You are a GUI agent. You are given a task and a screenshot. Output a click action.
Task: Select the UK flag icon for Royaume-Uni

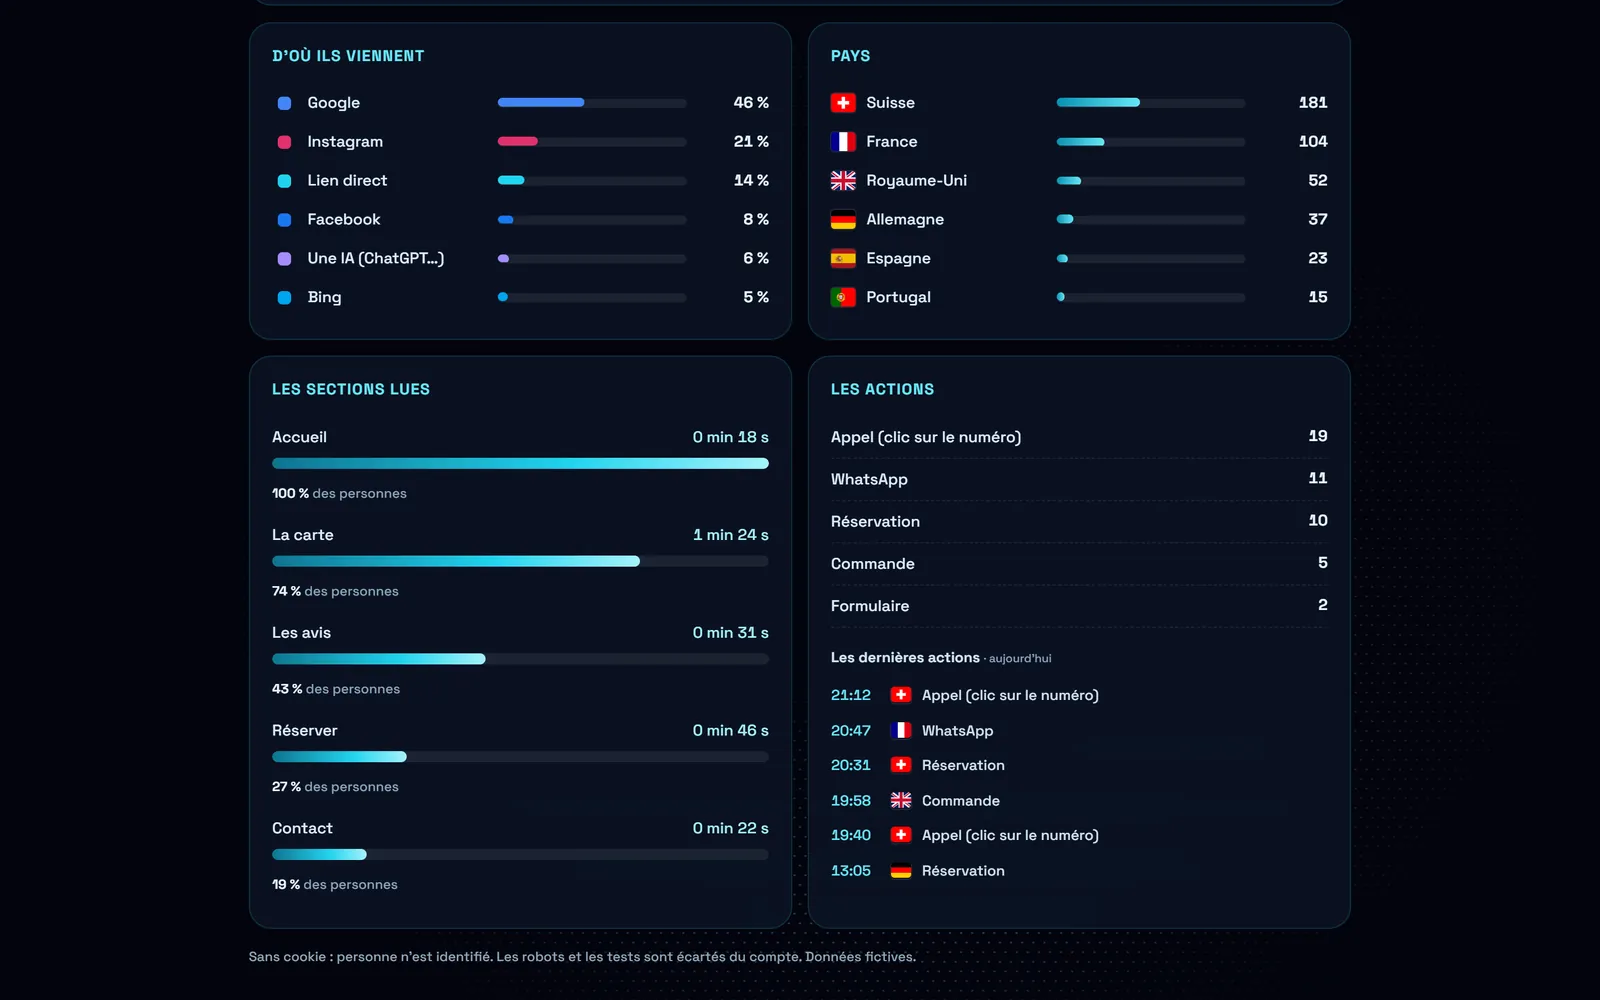pyautogui.click(x=843, y=181)
